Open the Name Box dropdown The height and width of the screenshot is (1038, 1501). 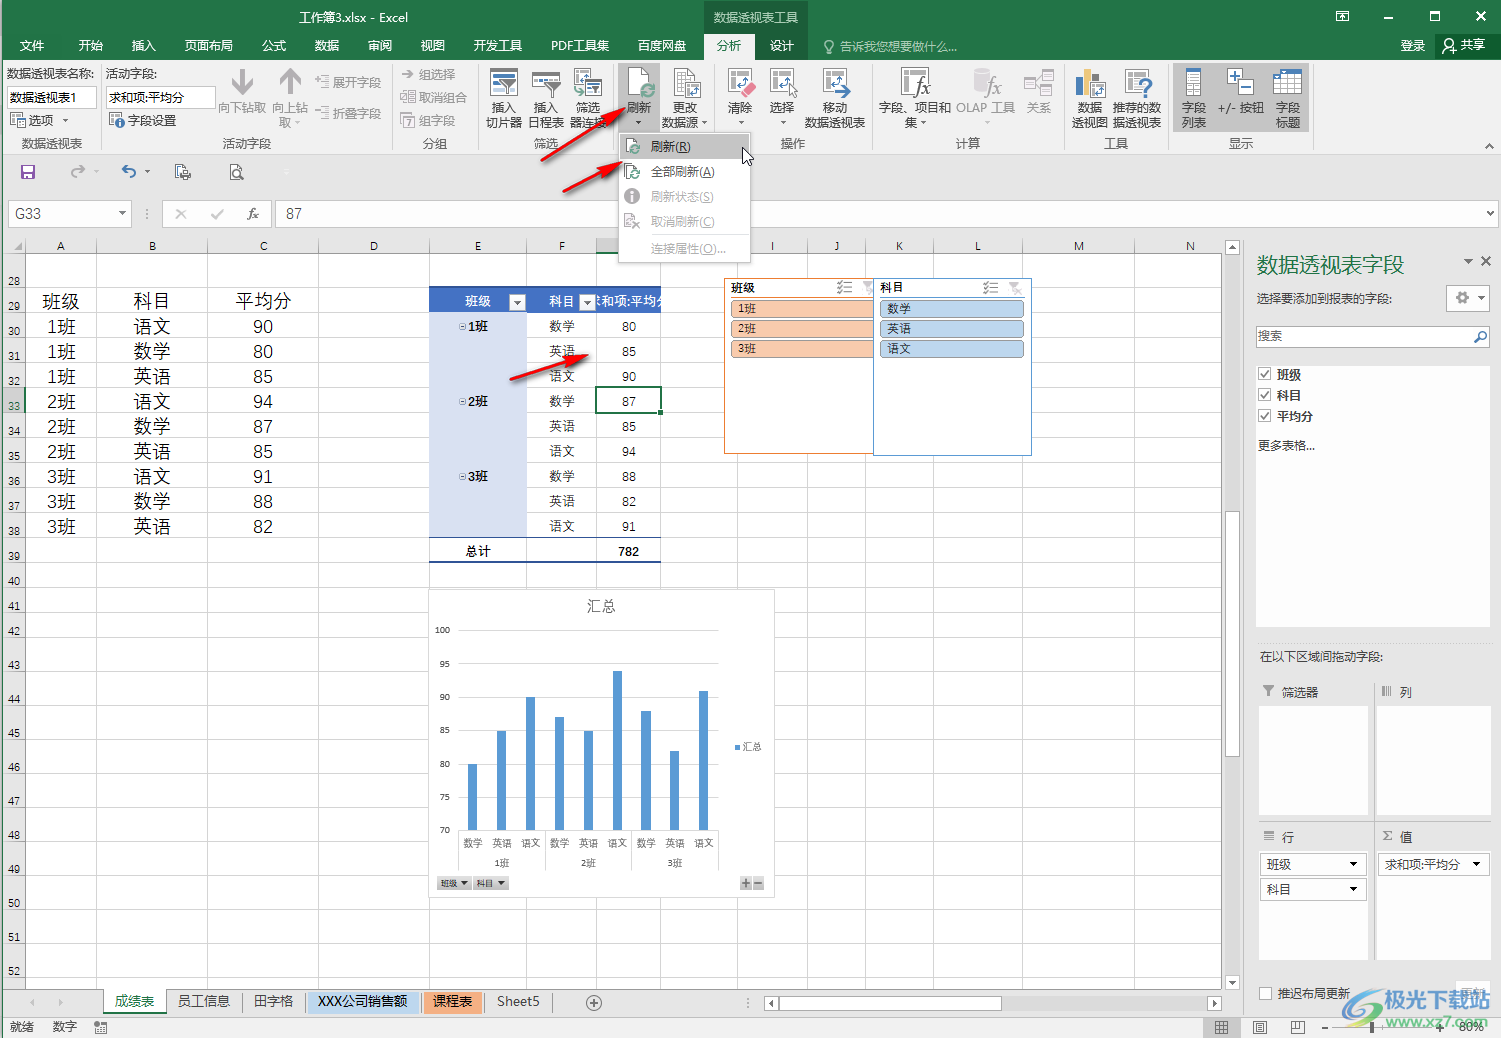click(122, 214)
